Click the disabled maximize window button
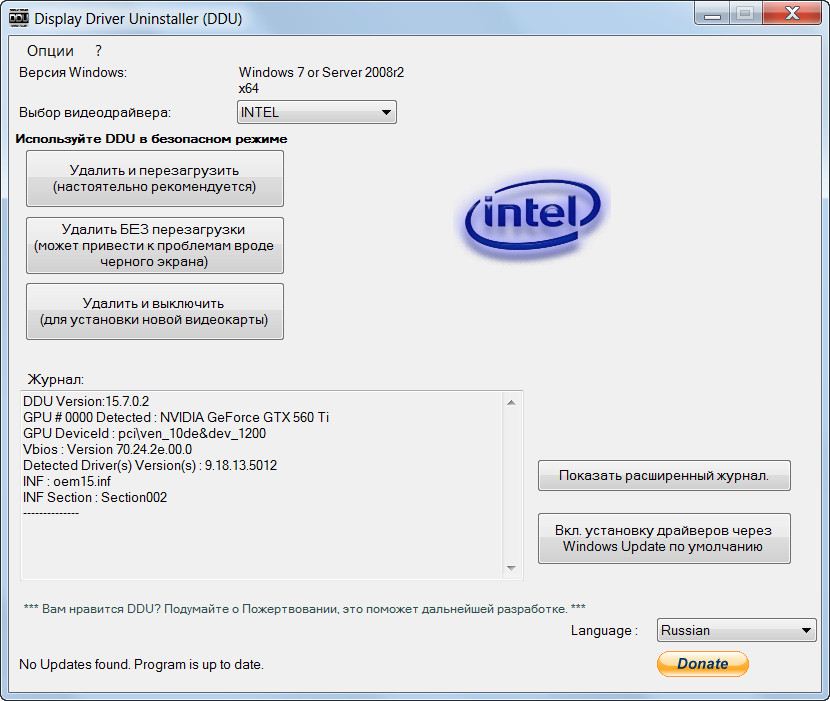This screenshot has width=830, height=701. pyautogui.click(x=745, y=14)
